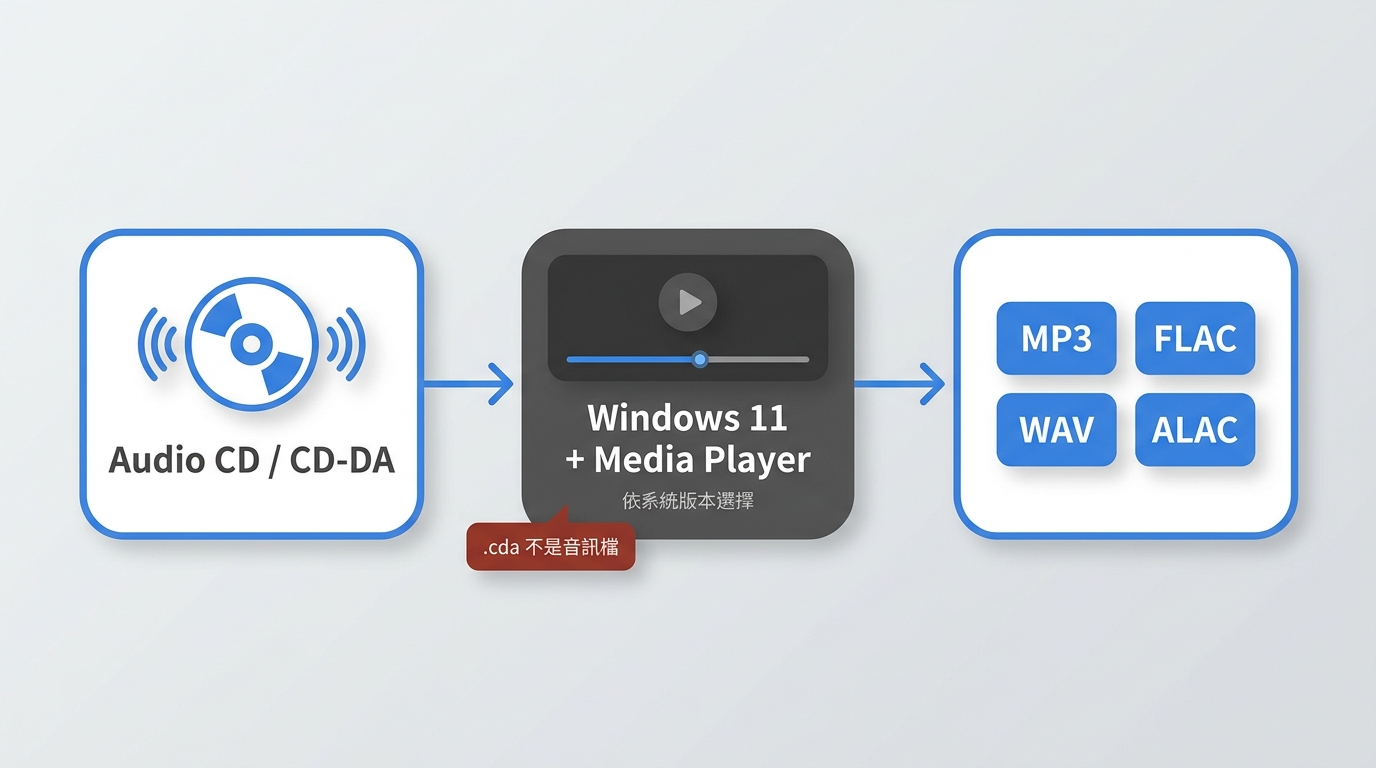The height and width of the screenshot is (768, 1376).
Task: Click the '+ Media Player' text
Action: coord(688,460)
